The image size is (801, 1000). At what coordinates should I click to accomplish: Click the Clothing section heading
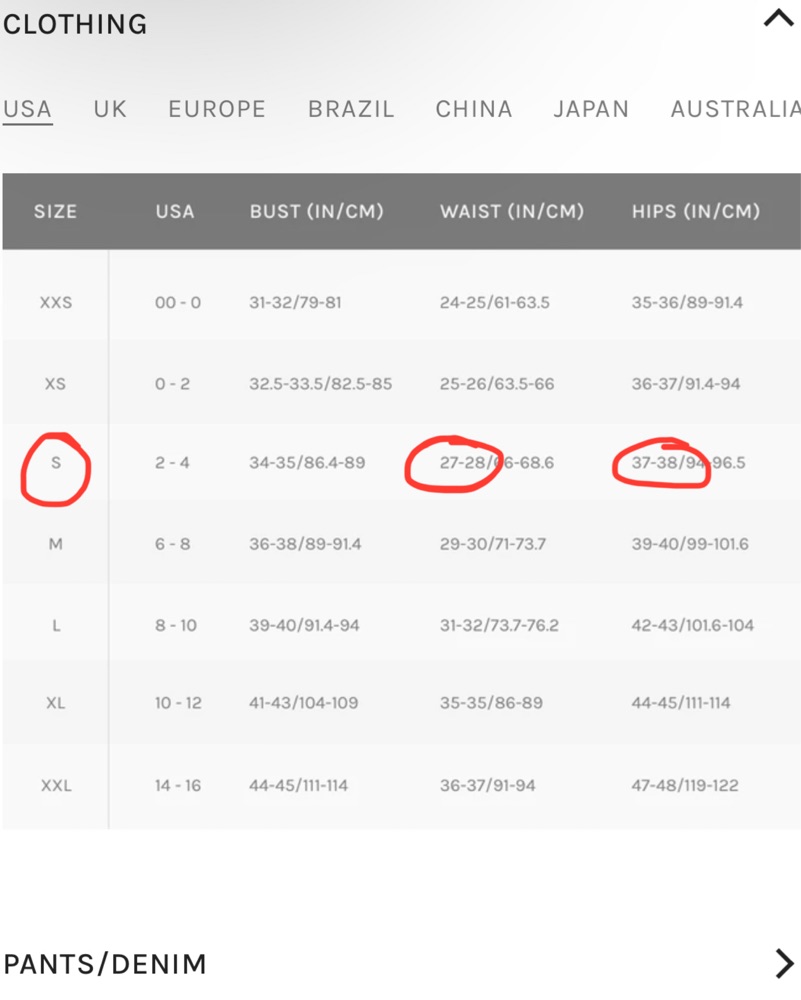click(x=75, y=24)
